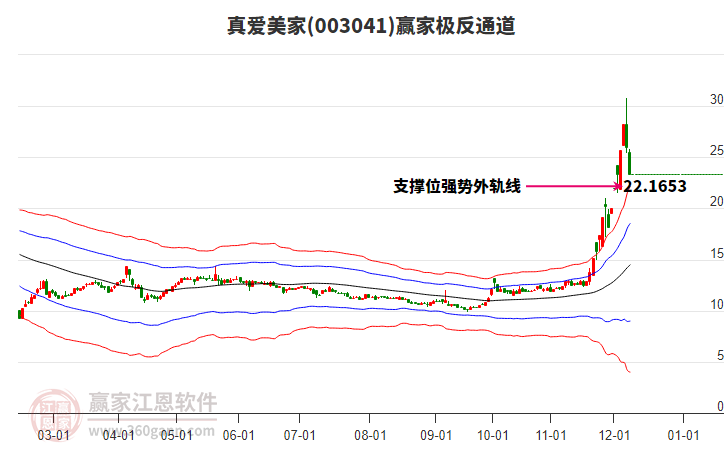Click the label 支撑位强势外轨线
Screen dimensions: 726x450
[457, 186]
